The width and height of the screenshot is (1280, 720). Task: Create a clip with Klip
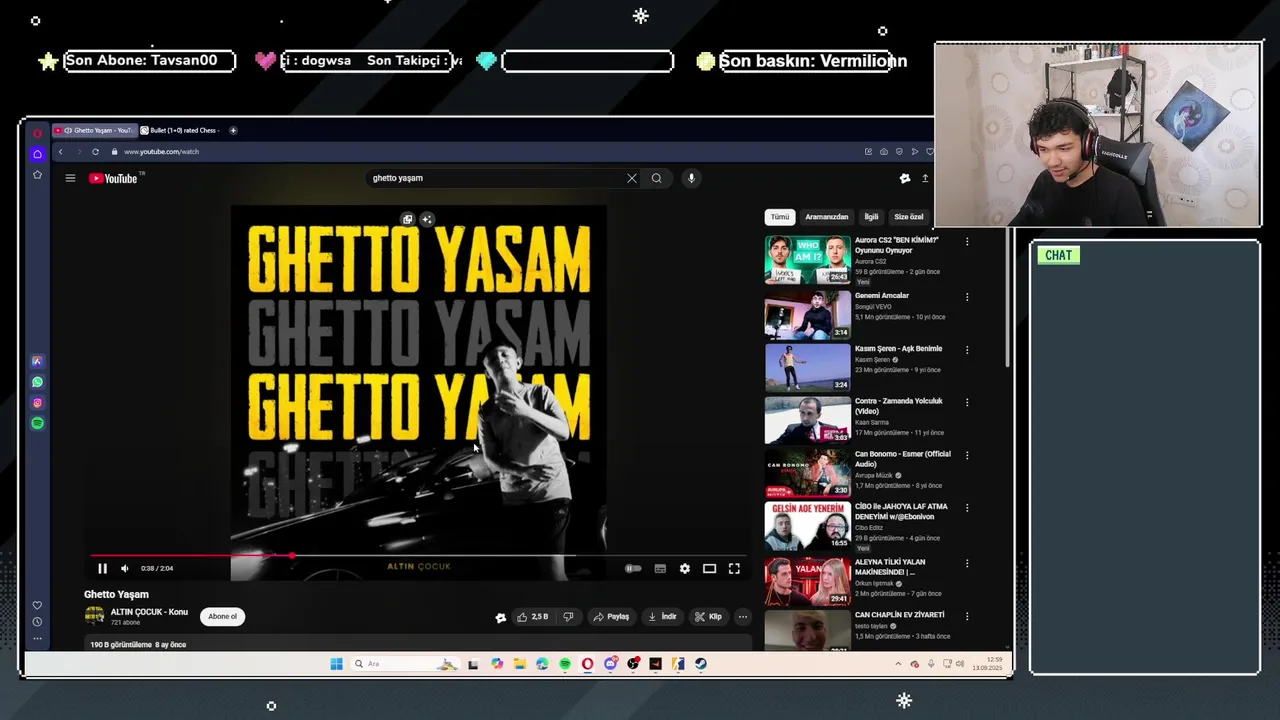pos(708,617)
